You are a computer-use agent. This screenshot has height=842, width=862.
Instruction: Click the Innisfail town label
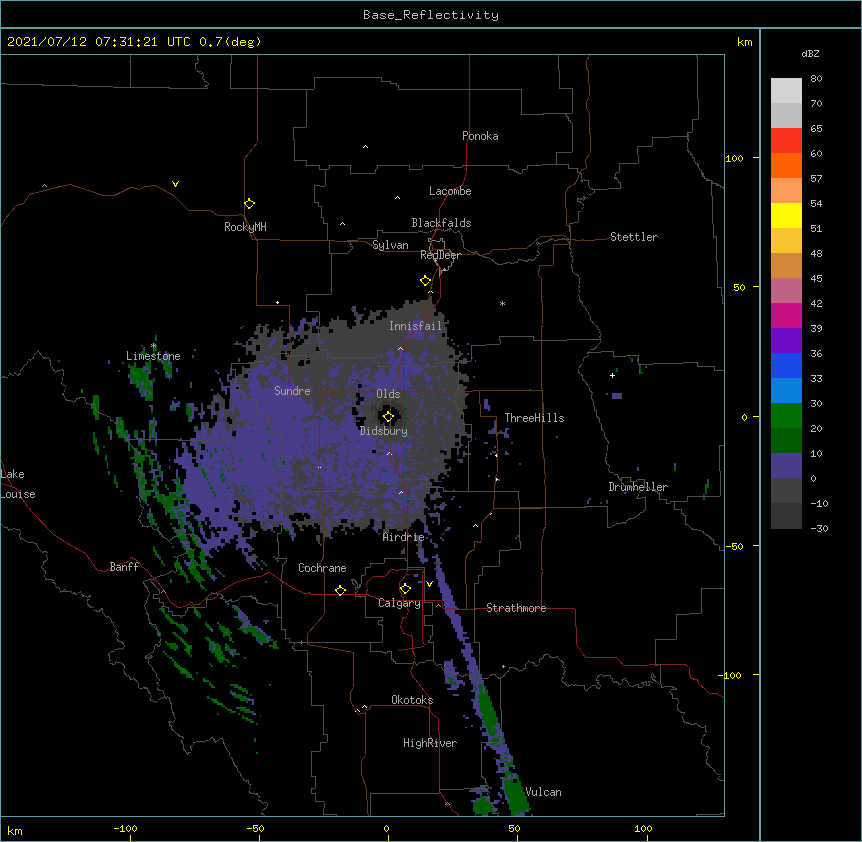(x=415, y=326)
